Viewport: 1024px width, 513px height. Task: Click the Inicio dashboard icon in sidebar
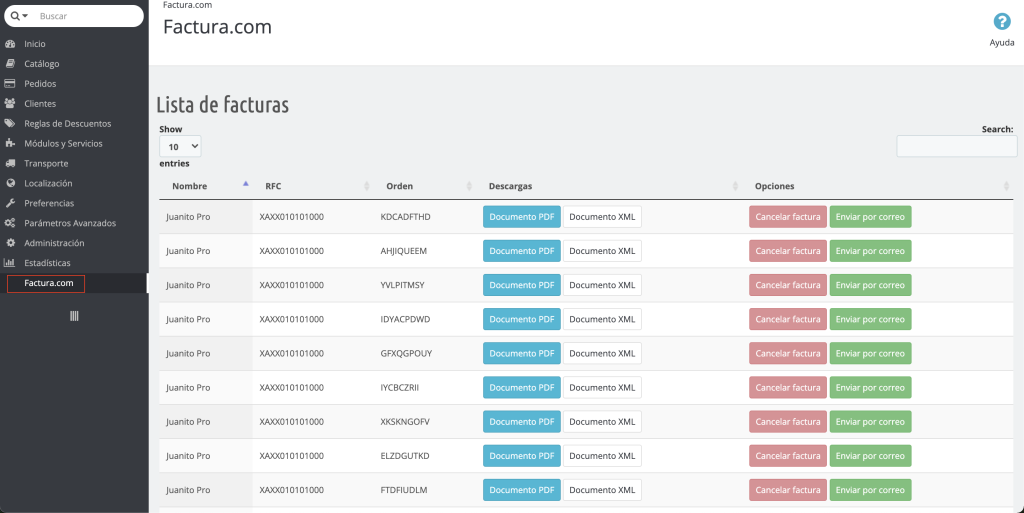[10, 44]
